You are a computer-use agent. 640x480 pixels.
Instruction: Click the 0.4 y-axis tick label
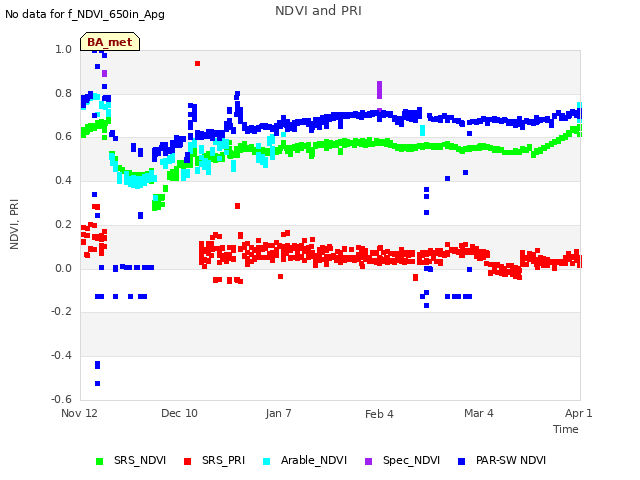[x=63, y=180]
